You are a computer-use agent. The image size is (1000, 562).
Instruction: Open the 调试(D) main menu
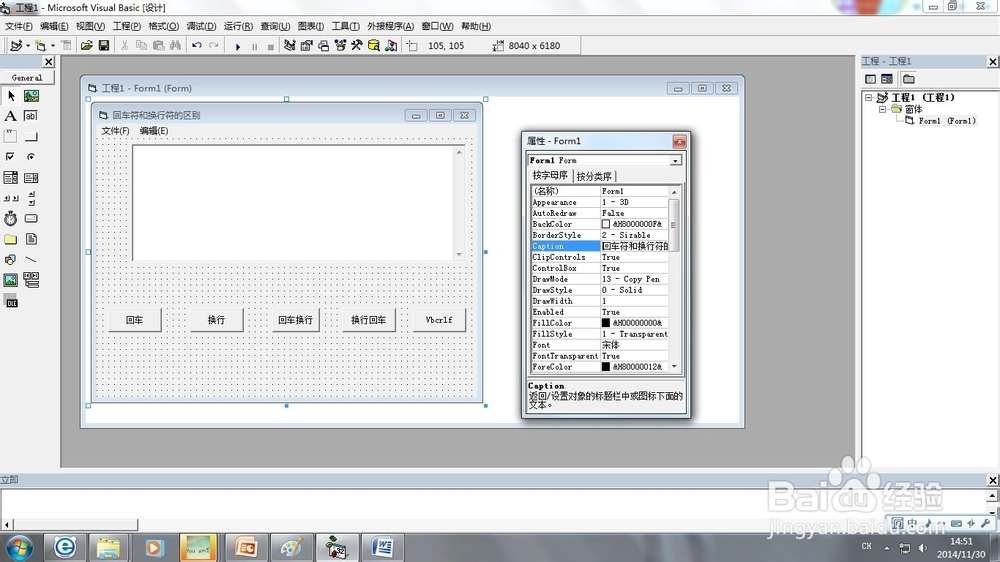201,26
